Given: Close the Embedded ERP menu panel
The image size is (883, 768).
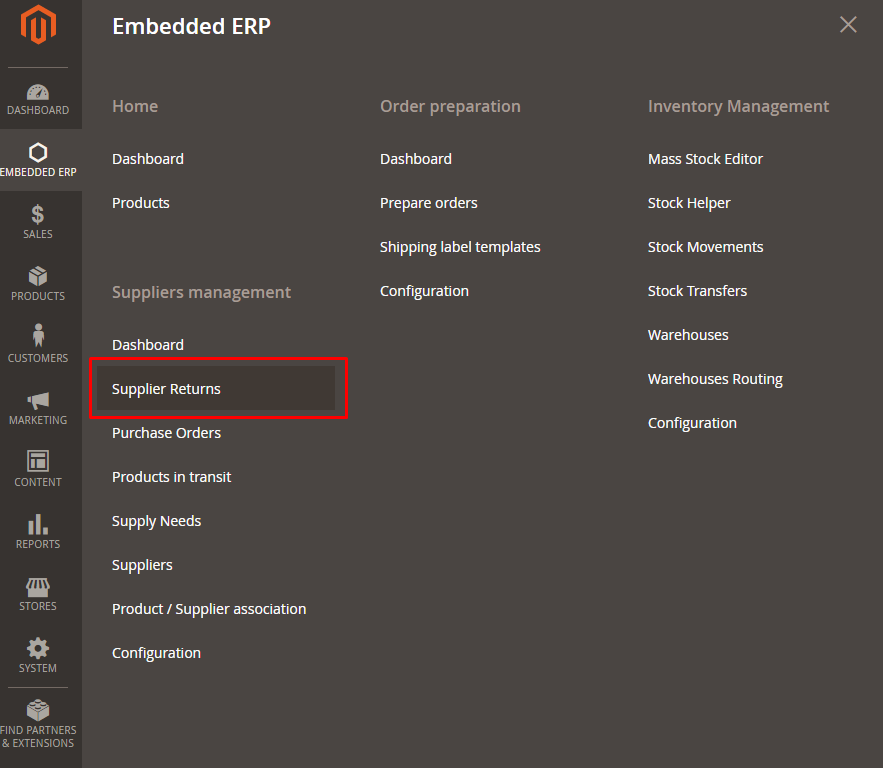Looking at the screenshot, I should click(x=848, y=24).
